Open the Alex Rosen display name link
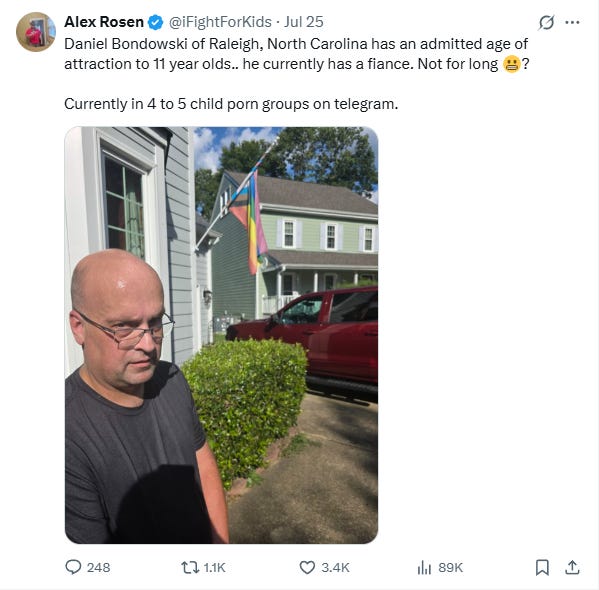The width and height of the screenshot is (599, 590). click(x=104, y=22)
